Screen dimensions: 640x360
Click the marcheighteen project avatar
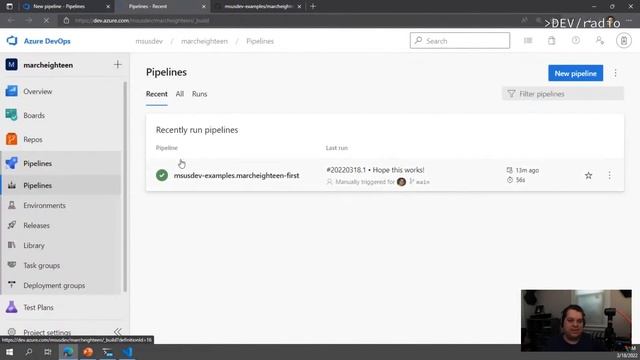tap(11, 64)
